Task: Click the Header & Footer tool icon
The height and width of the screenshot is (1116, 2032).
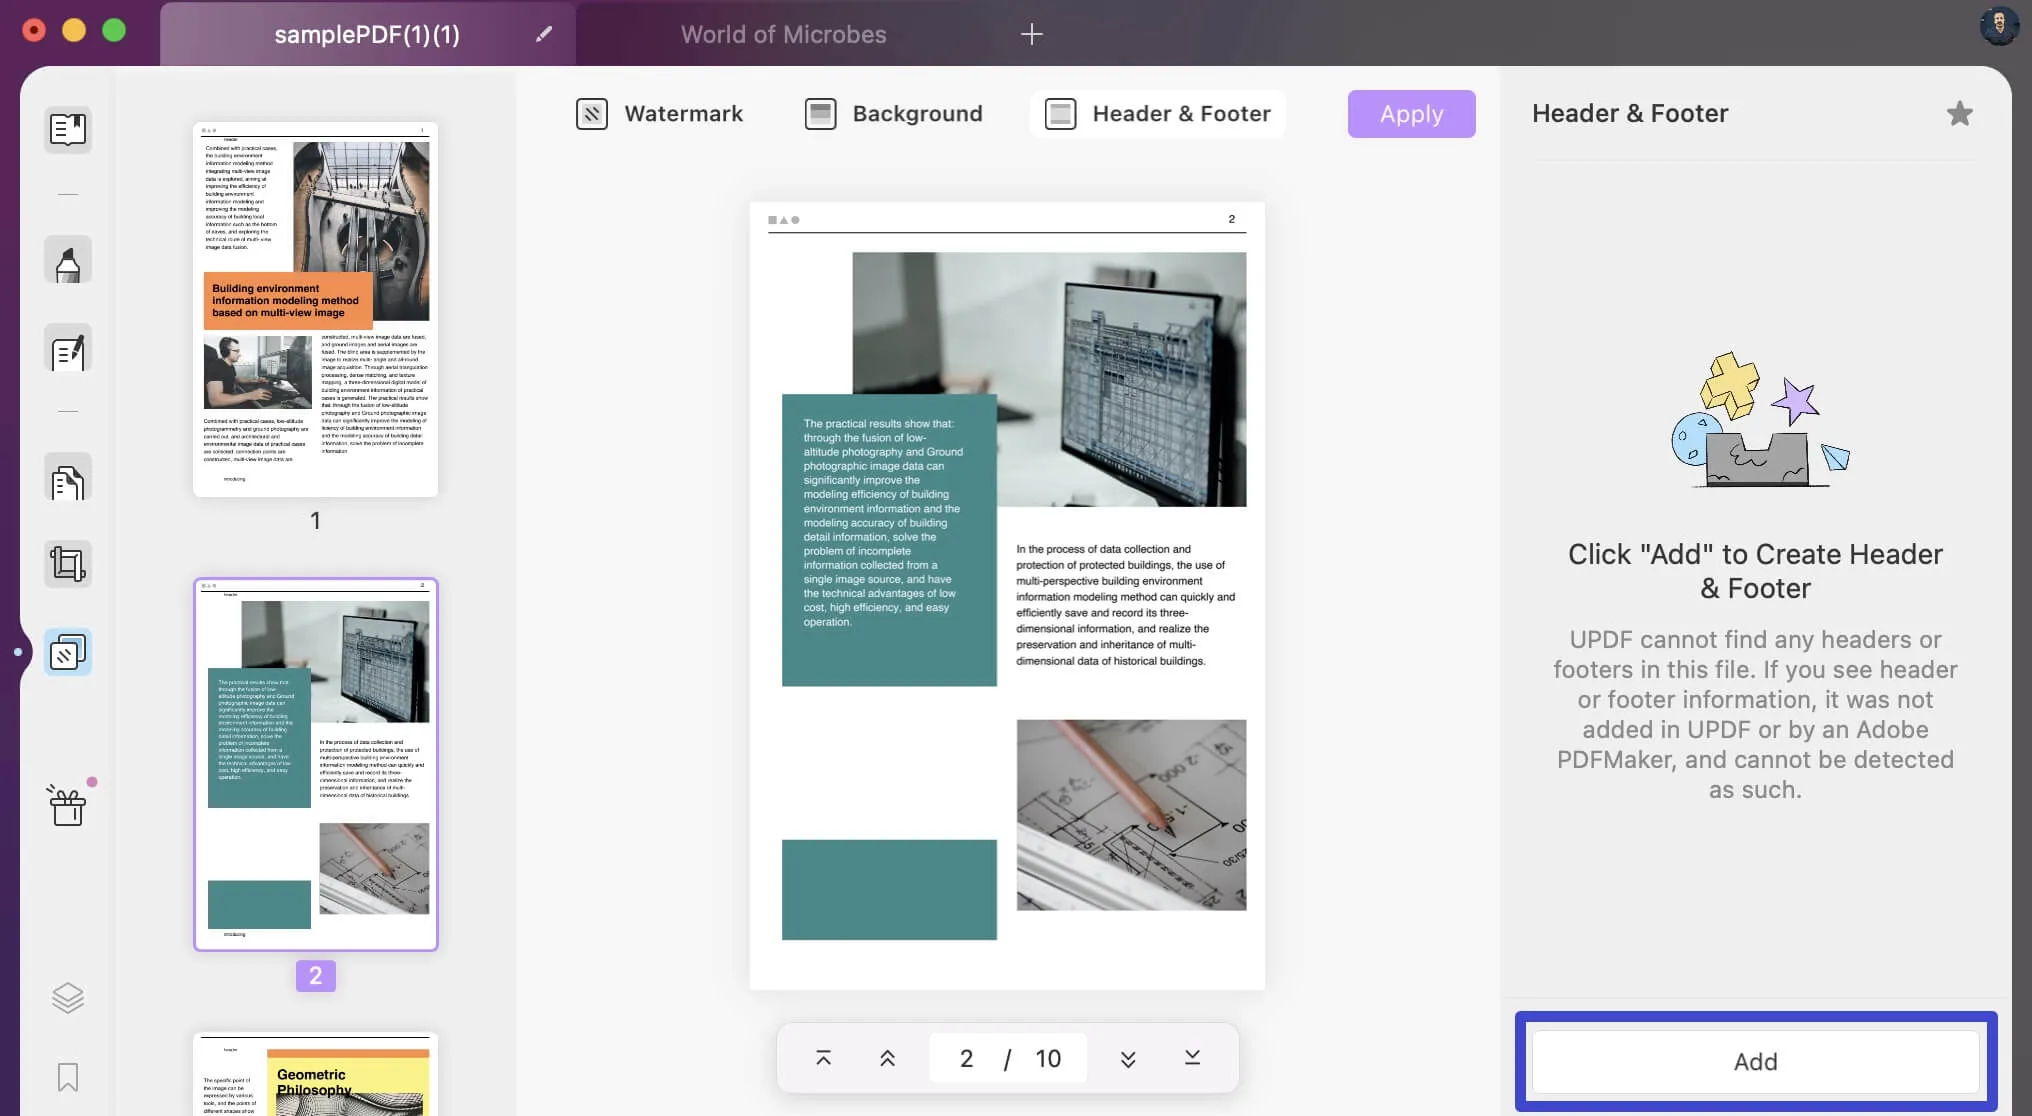Action: pyautogui.click(x=1061, y=114)
